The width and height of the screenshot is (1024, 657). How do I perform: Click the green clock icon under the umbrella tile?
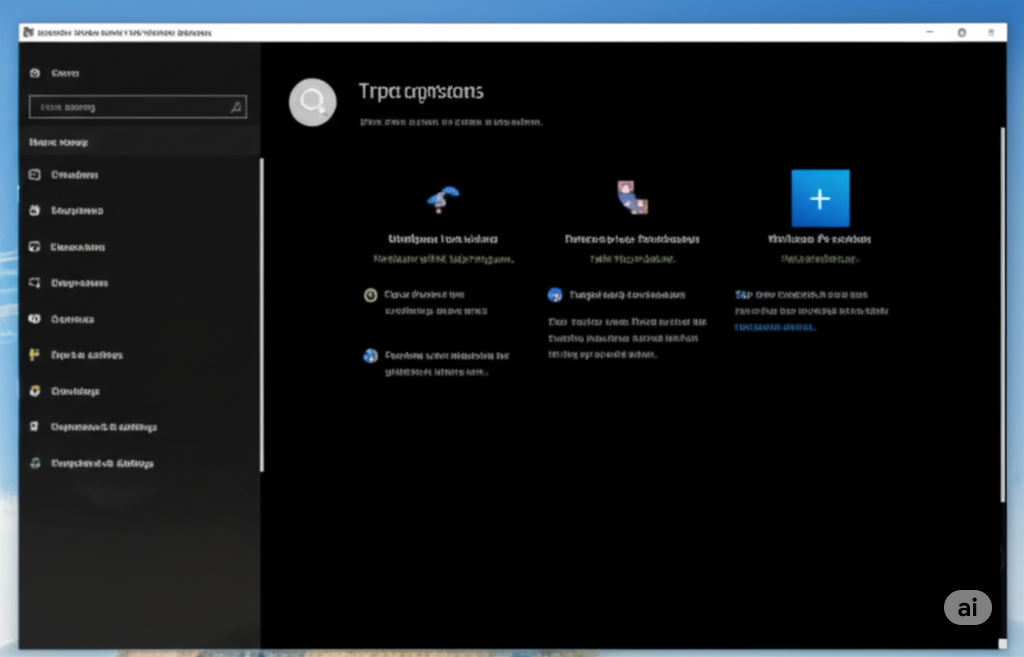370,295
